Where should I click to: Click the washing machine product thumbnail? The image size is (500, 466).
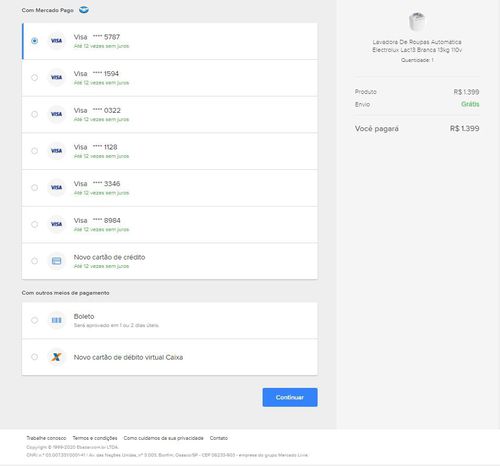tap(417, 21)
